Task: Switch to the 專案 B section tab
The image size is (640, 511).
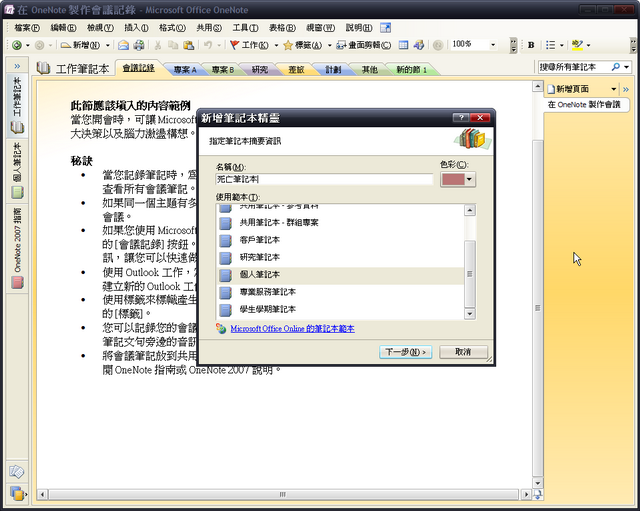Action: click(x=222, y=70)
